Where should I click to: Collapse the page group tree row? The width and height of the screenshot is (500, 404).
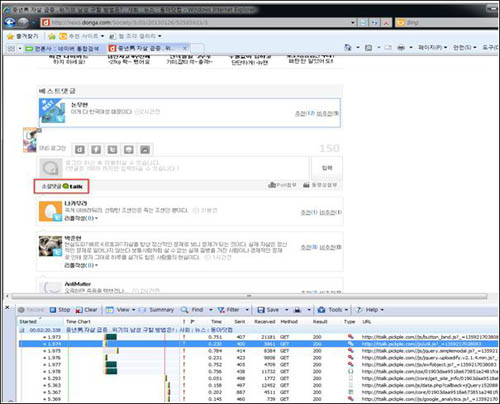pos(22,330)
